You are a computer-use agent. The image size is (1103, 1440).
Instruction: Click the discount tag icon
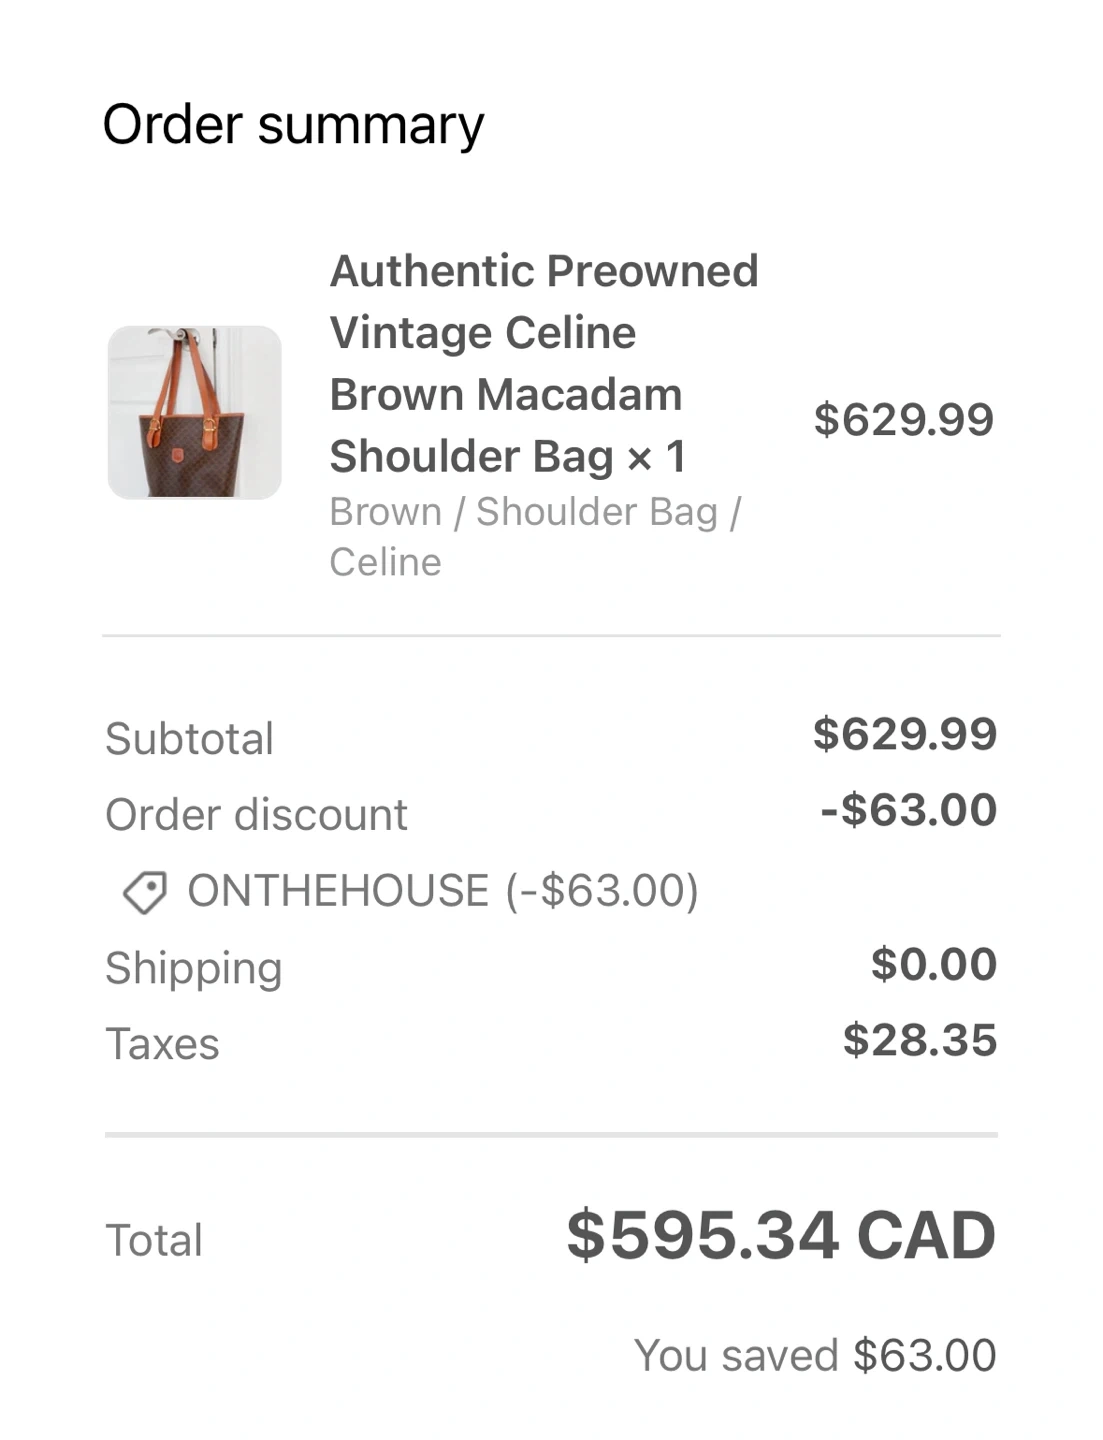145,892
